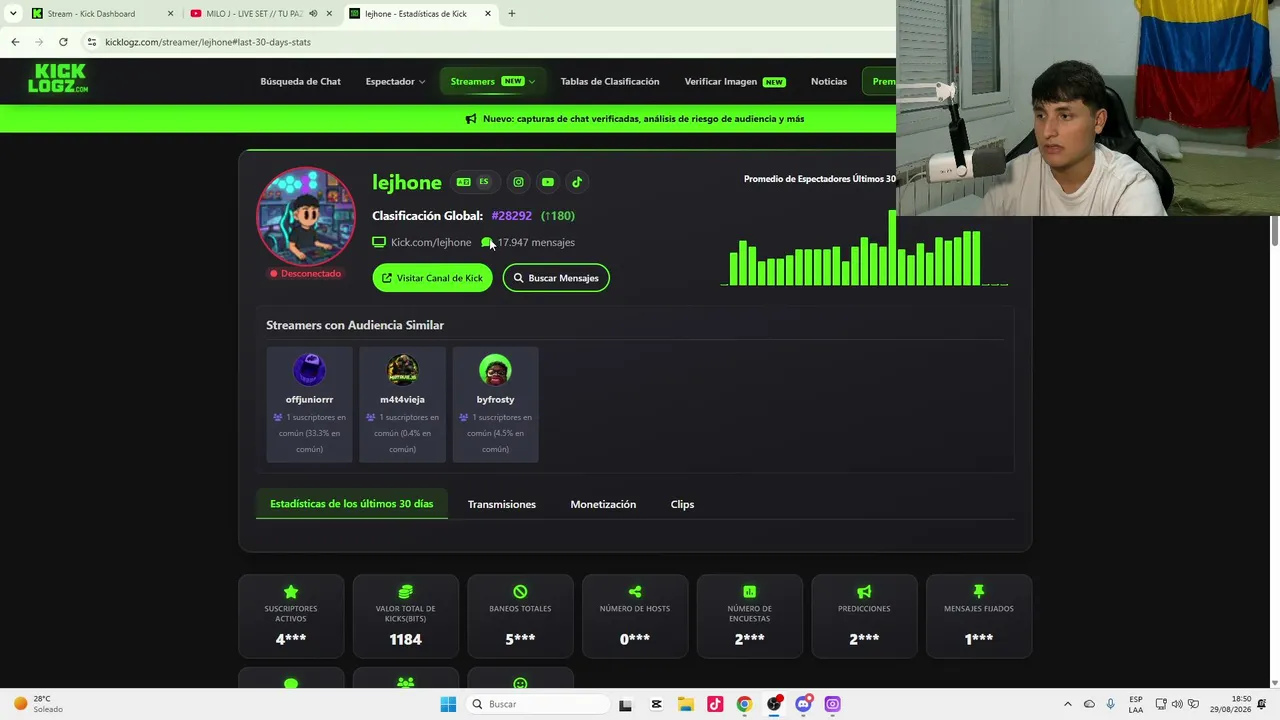Click the #28292 global ranking link
This screenshot has height=720, width=1280.
coord(512,216)
